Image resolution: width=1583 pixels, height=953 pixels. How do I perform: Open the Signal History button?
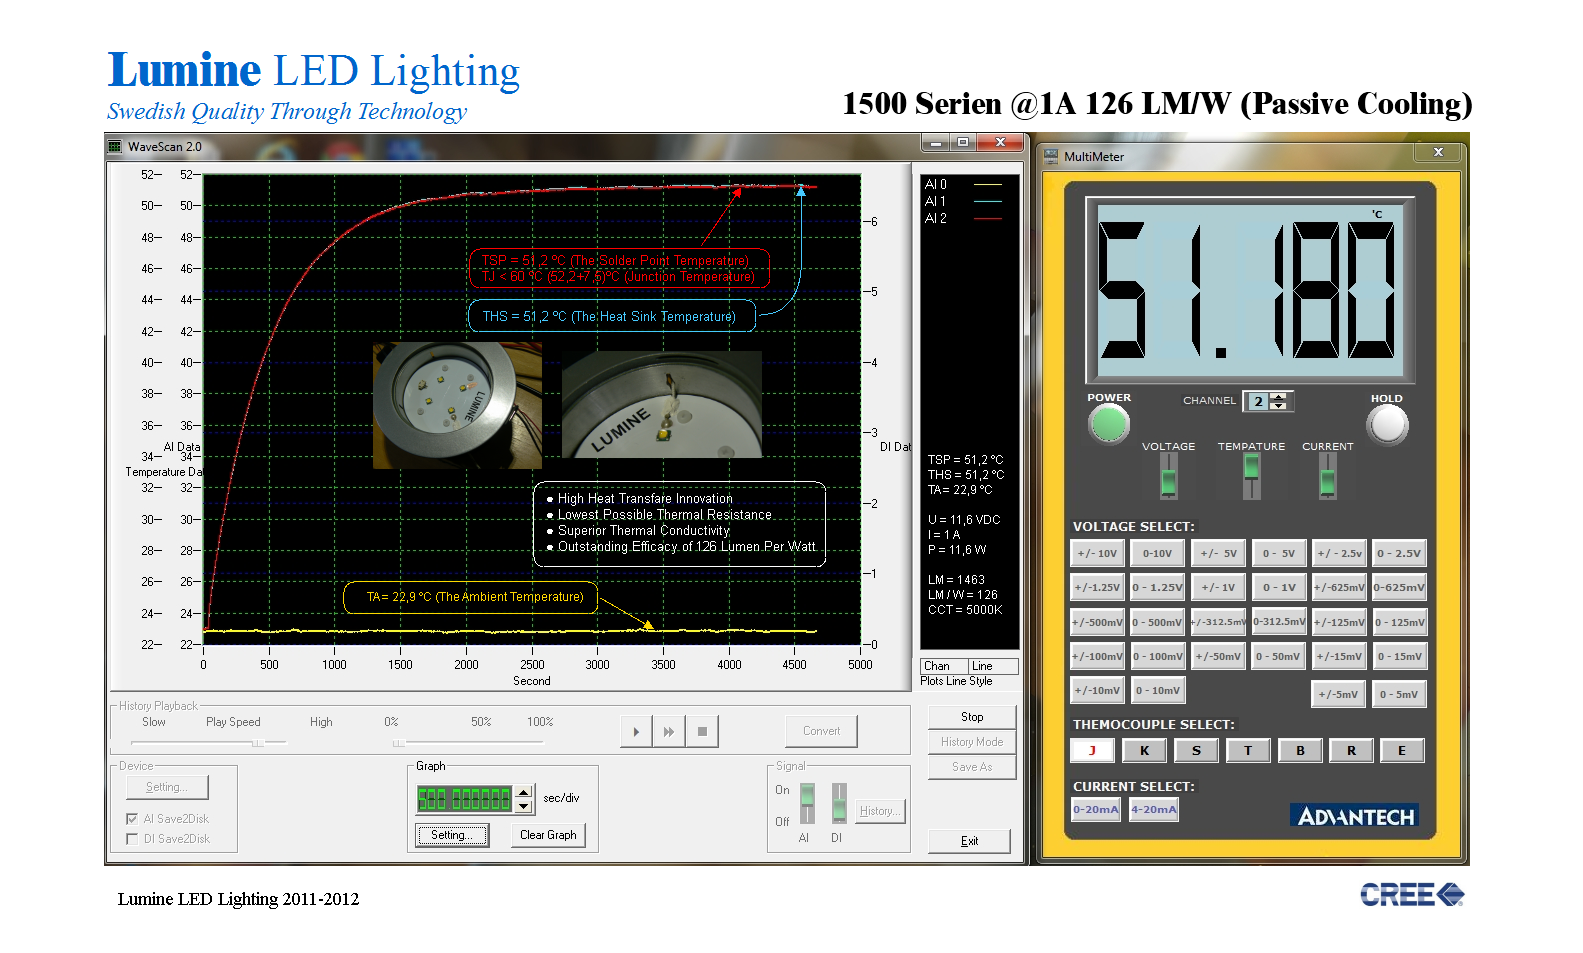coord(880,811)
